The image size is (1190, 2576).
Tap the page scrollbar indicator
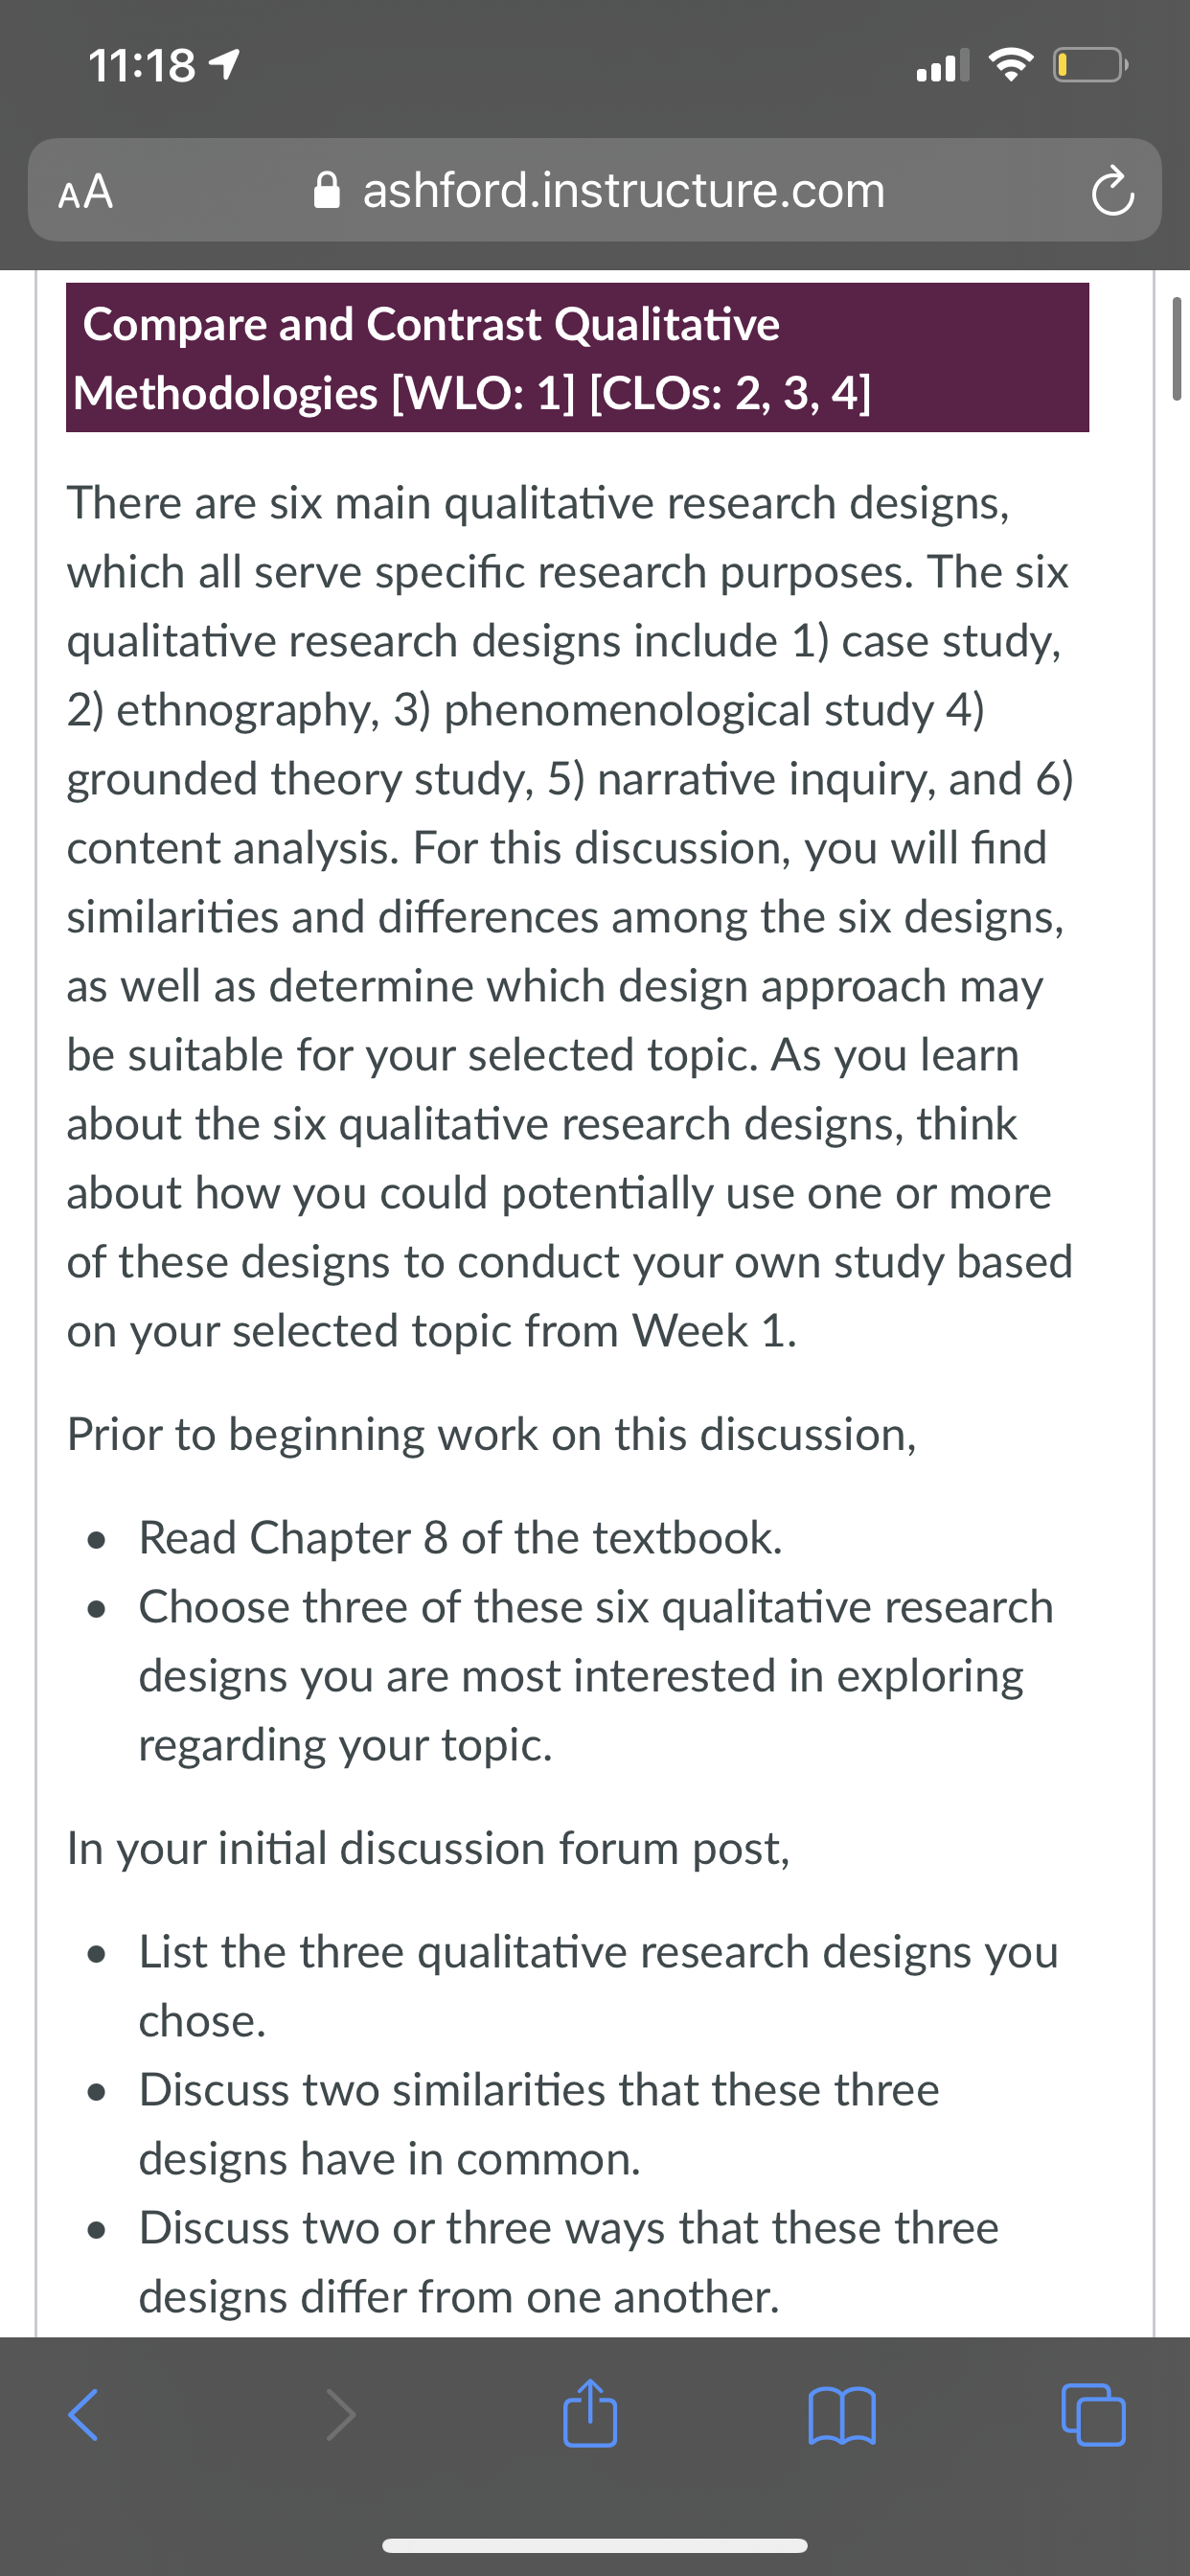[1176, 348]
